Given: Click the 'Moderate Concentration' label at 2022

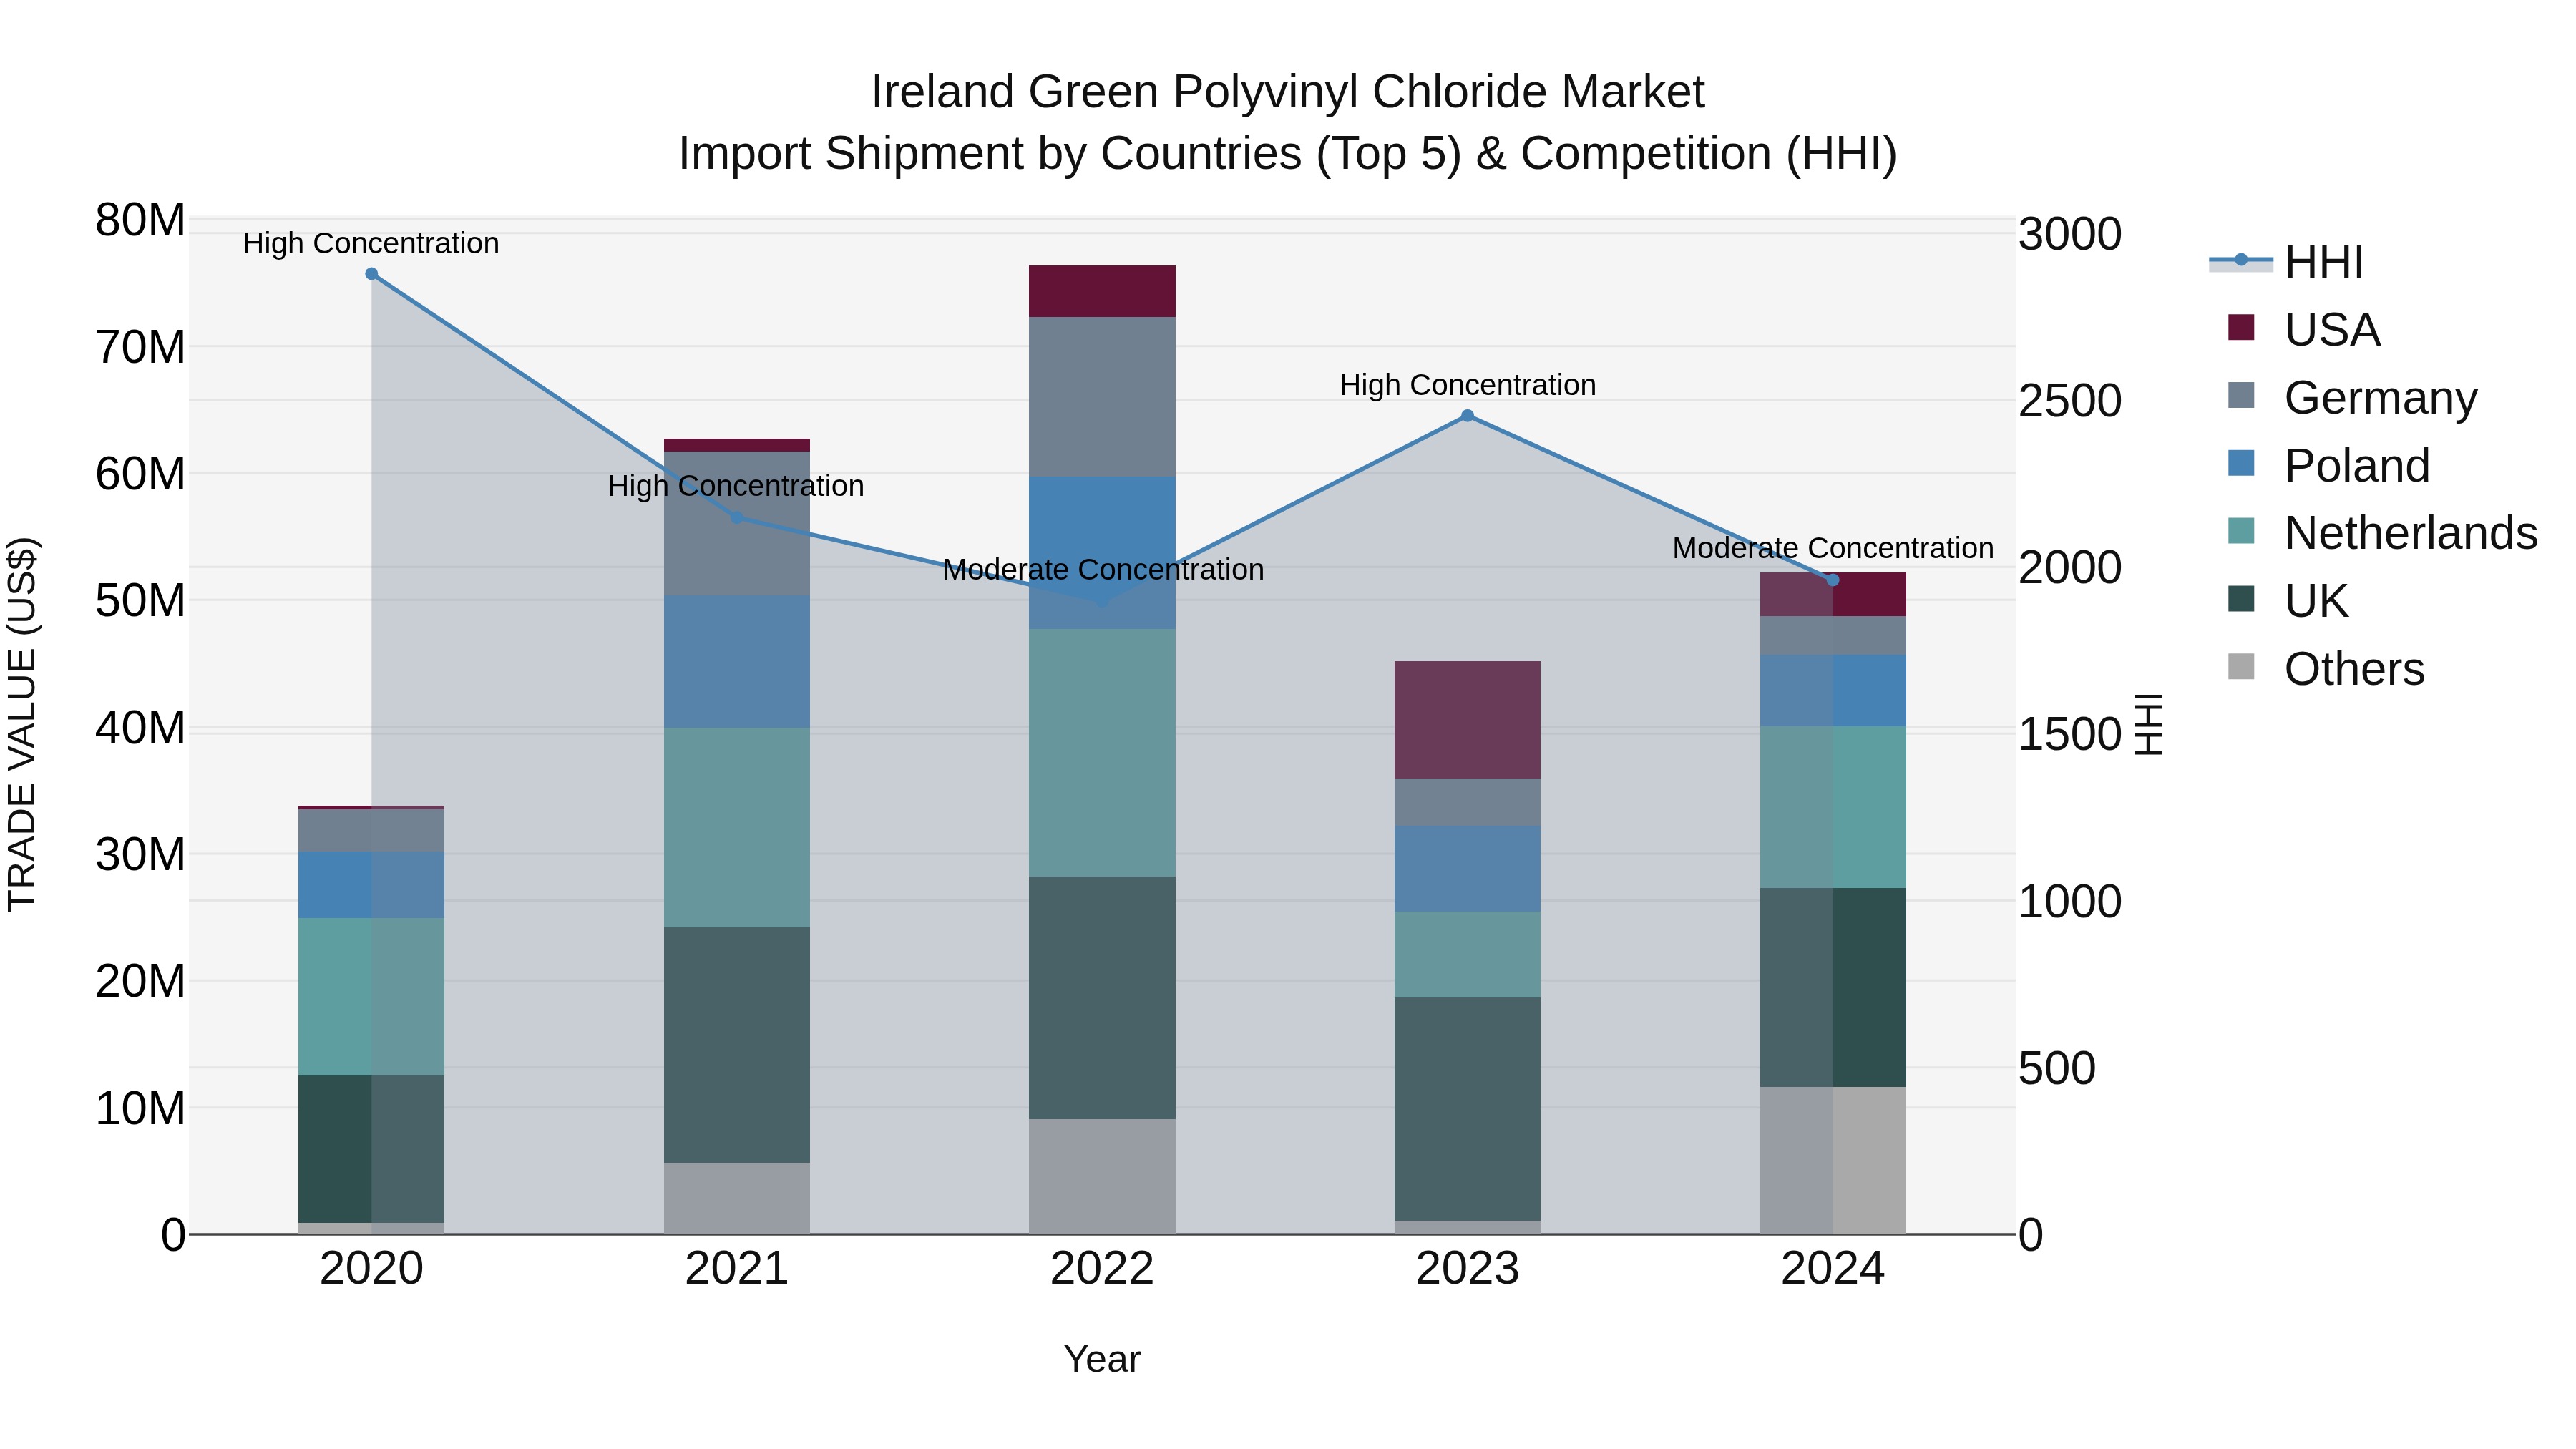Looking at the screenshot, I should [x=1103, y=569].
